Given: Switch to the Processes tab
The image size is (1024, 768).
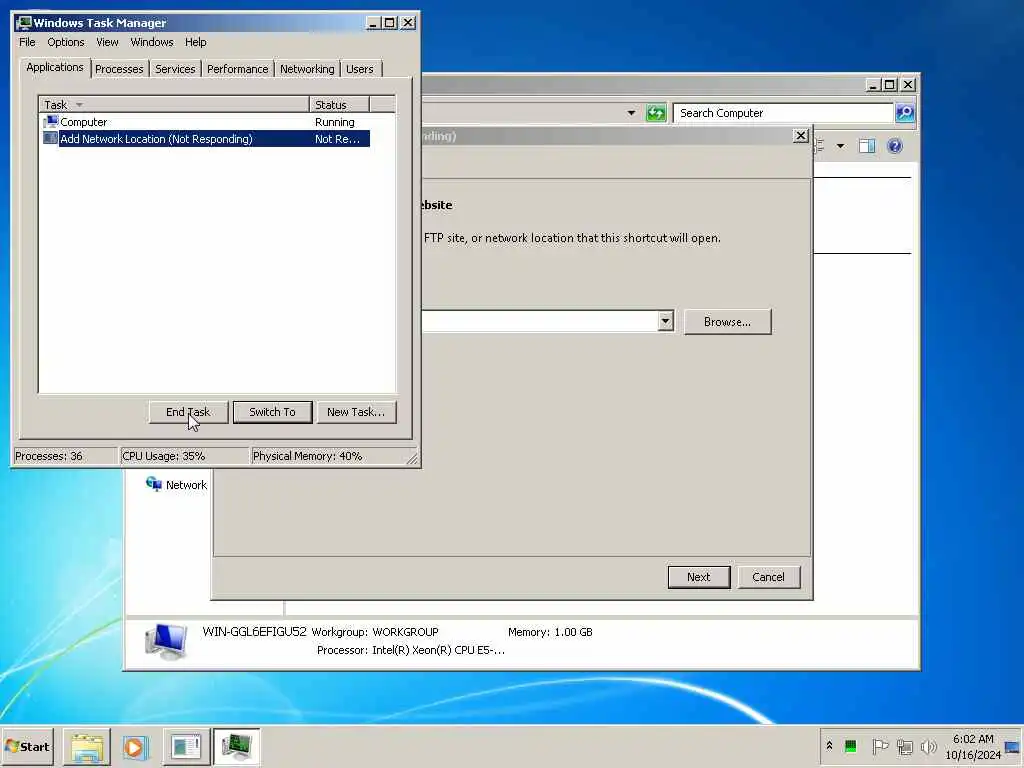Looking at the screenshot, I should [119, 69].
